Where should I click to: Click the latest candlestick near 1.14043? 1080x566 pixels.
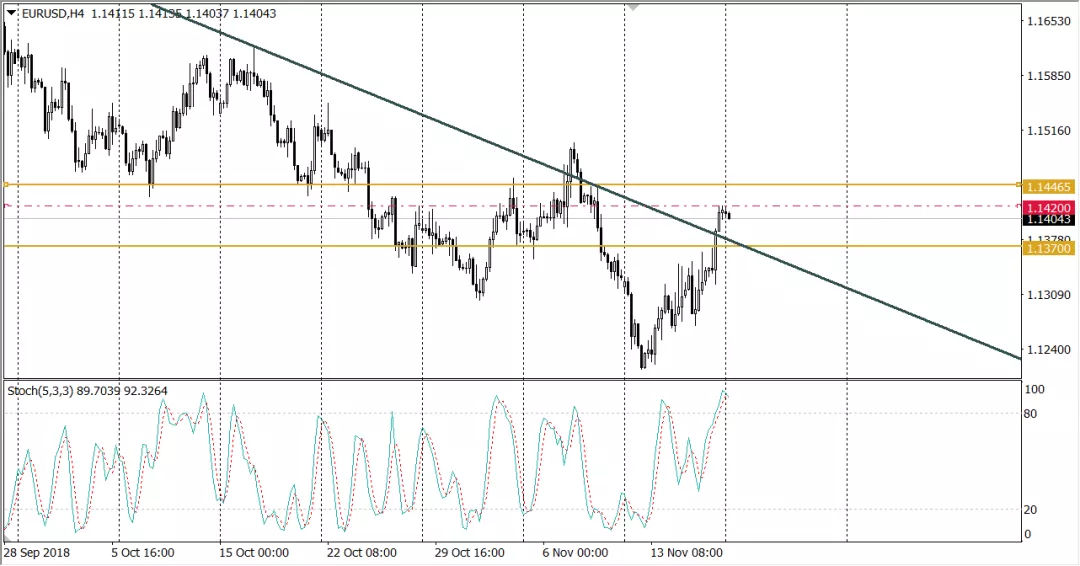(729, 215)
